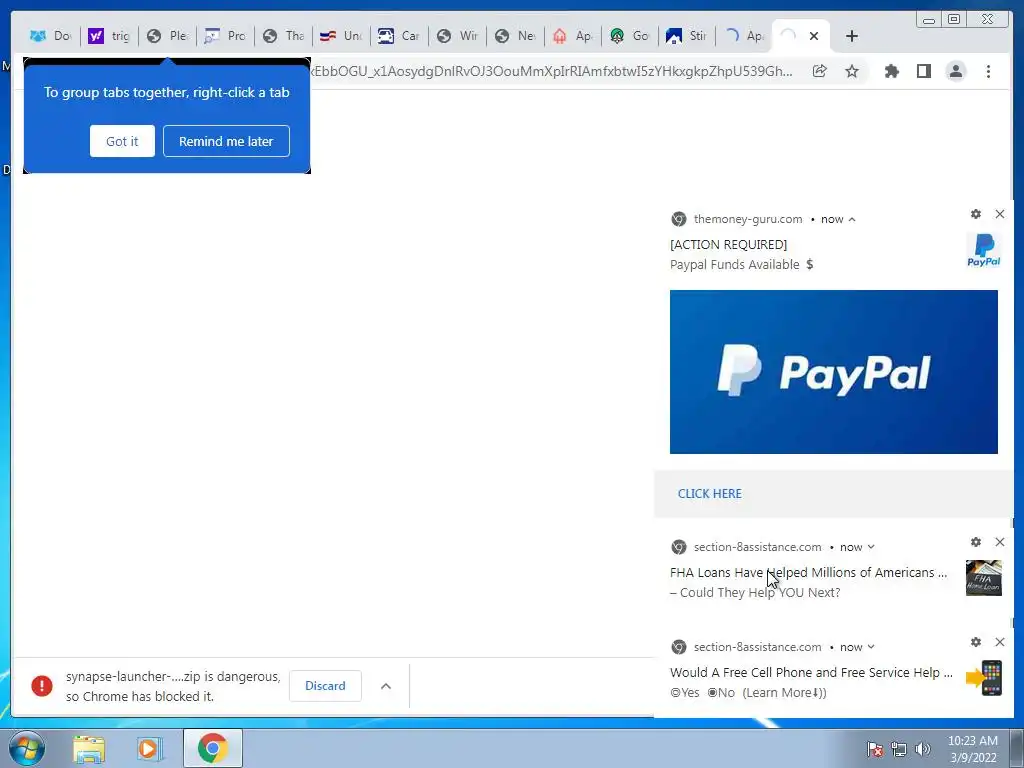Click the red dangerous download warning icon
The height and width of the screenshot is (768, 1024).
pyautogui.click(x=42, y=686)
